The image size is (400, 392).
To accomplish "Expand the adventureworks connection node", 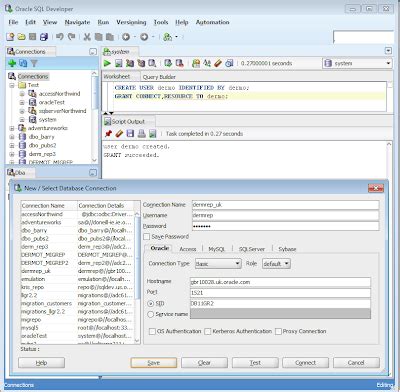I will [x=12, y=128].
